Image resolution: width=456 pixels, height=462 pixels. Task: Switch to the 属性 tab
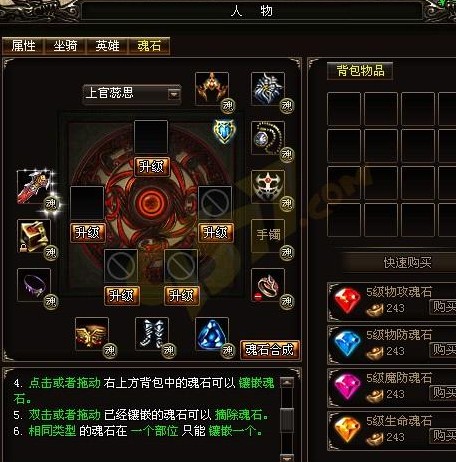pyautogui.click(x=23, y=46)
